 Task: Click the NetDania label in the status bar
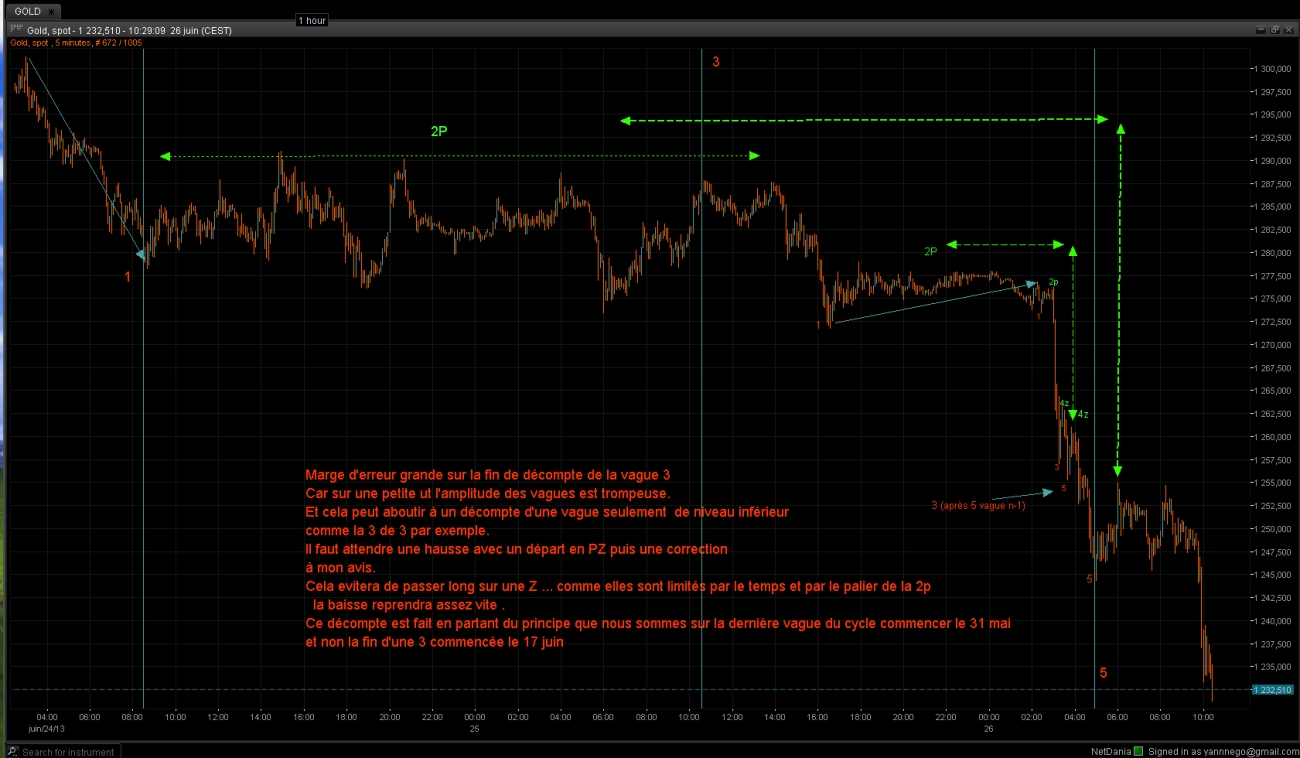click(1111, 751)
